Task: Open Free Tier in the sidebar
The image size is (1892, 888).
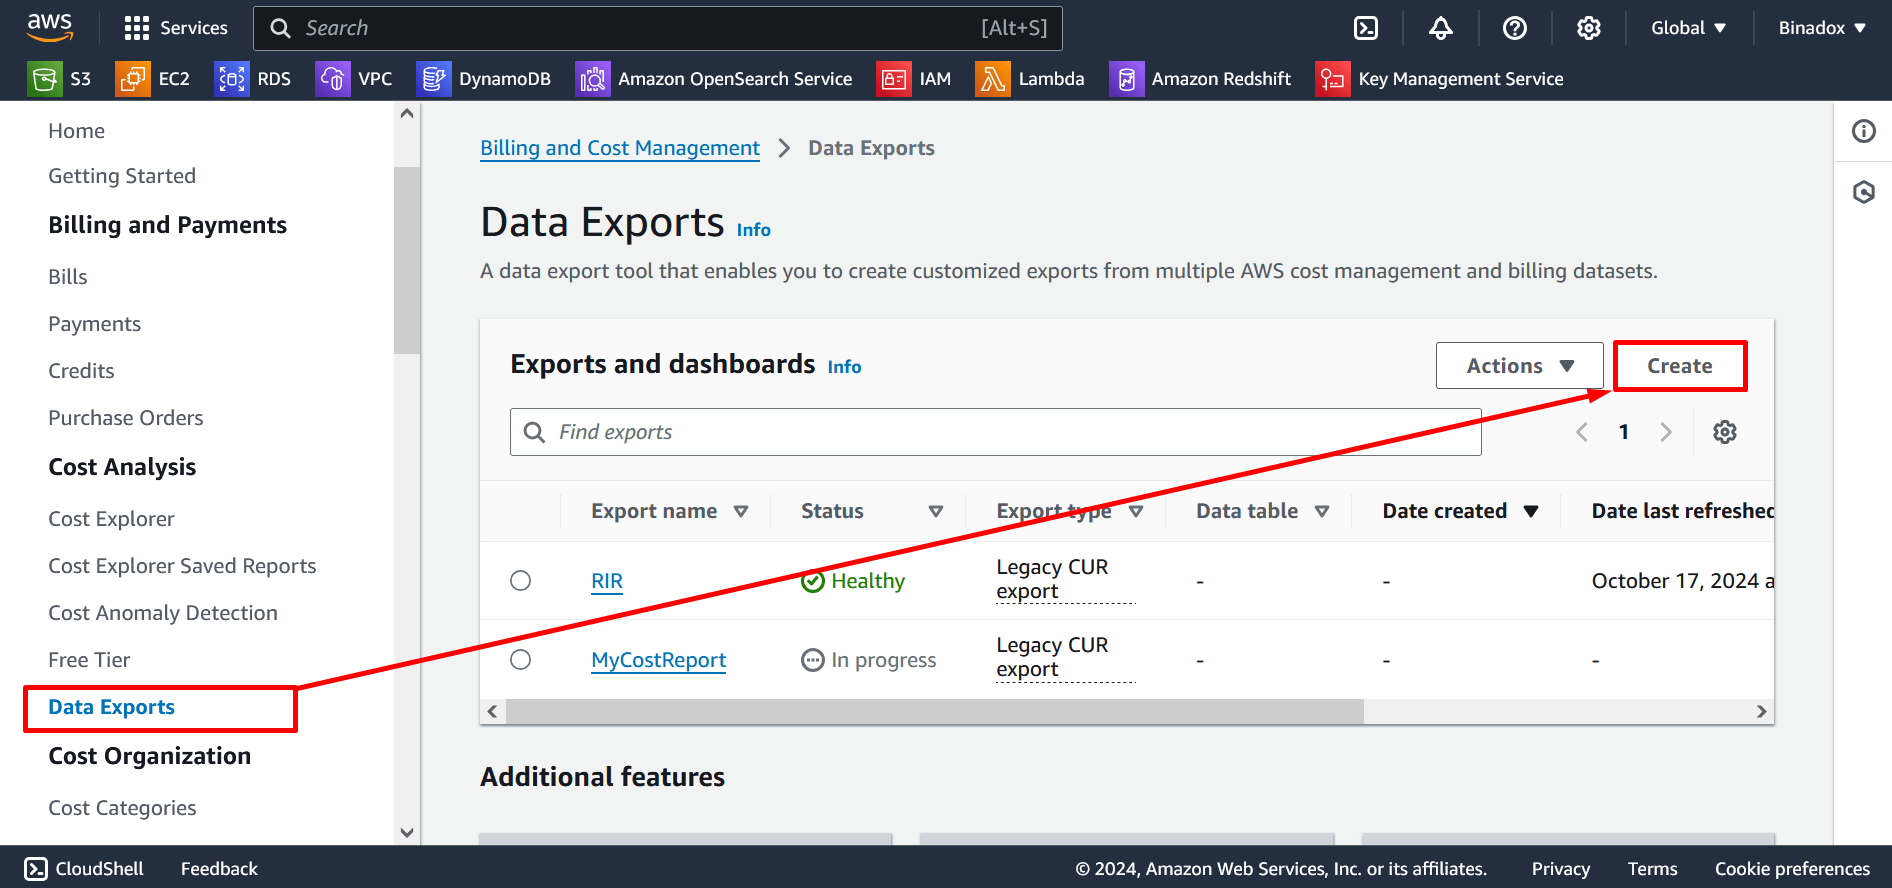Action: [89, 660]
